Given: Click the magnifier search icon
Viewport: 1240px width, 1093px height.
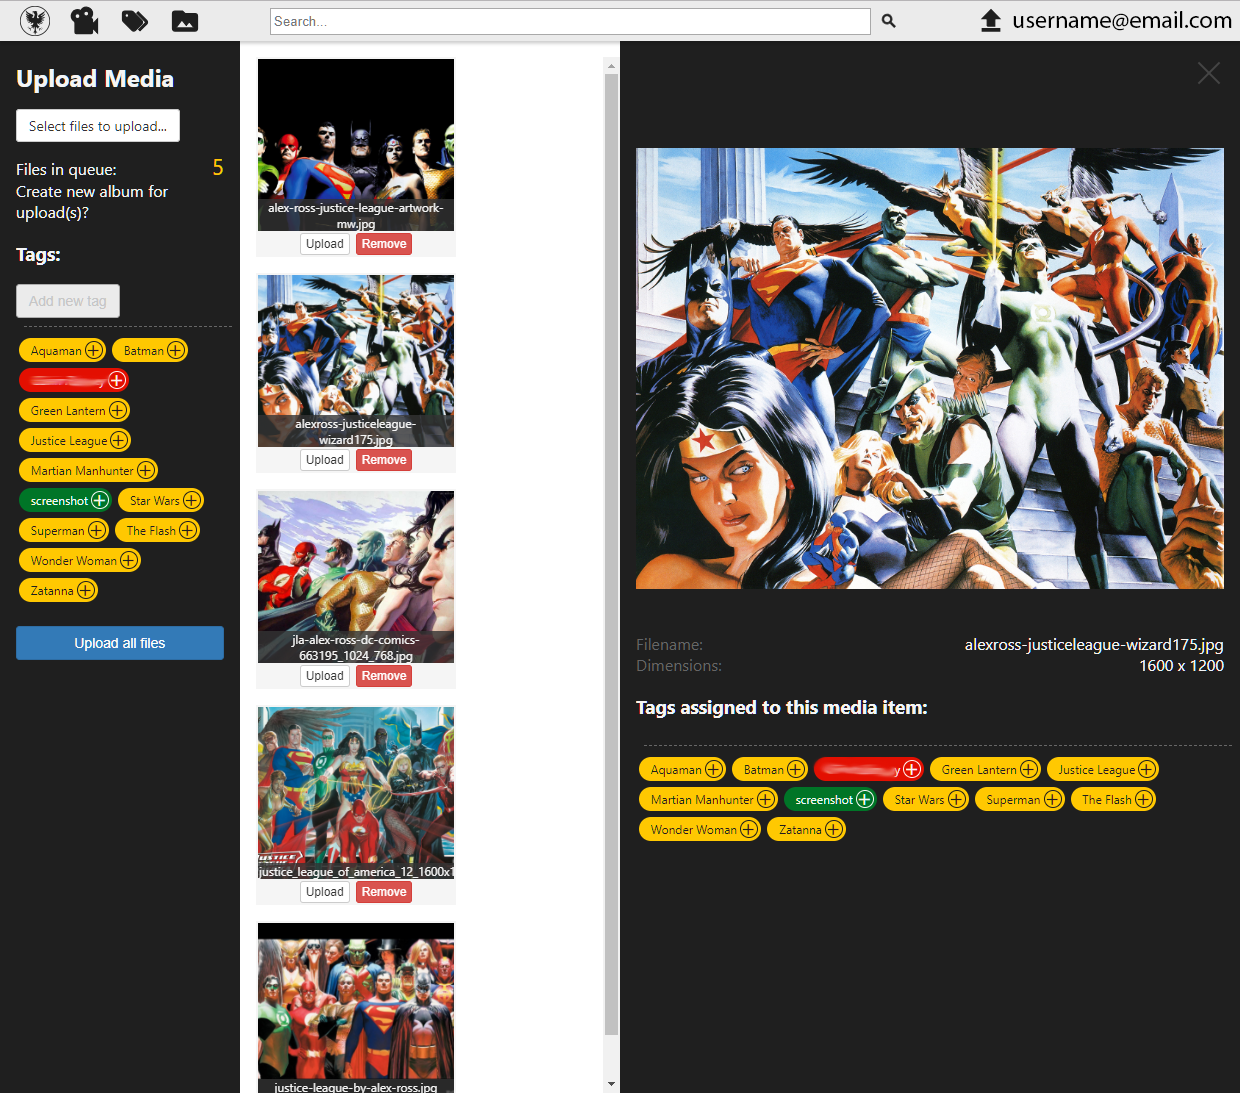Looking at the screenshot, I should [889, 21].
